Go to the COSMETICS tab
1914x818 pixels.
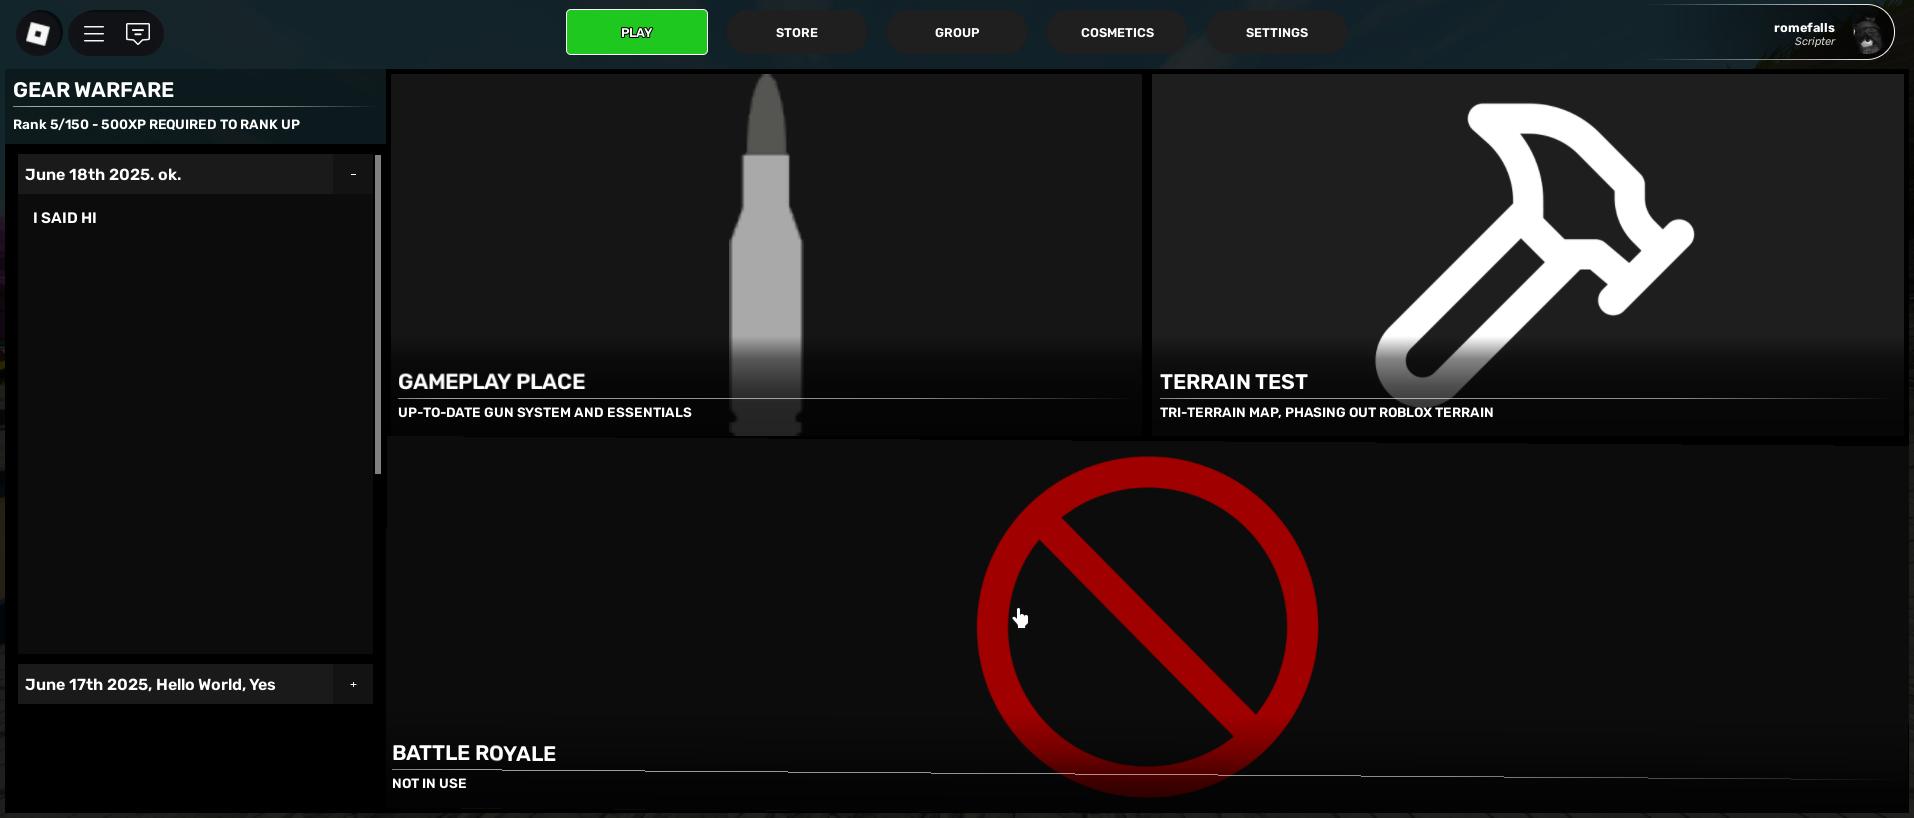coord(1117,32)
